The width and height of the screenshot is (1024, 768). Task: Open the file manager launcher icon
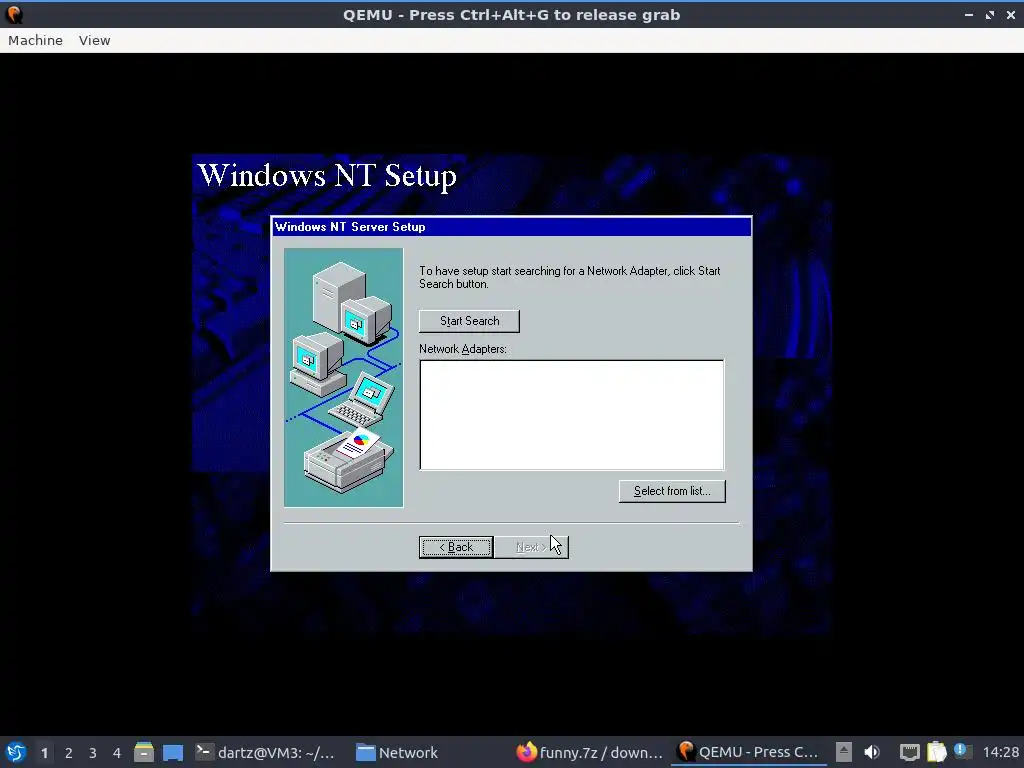[144, 752]
